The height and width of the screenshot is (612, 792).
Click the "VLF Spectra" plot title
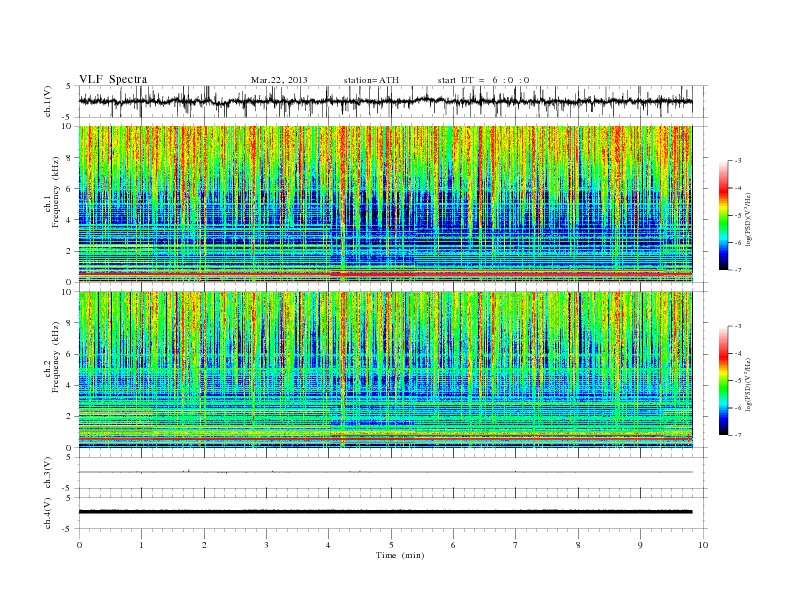[113, 79]
